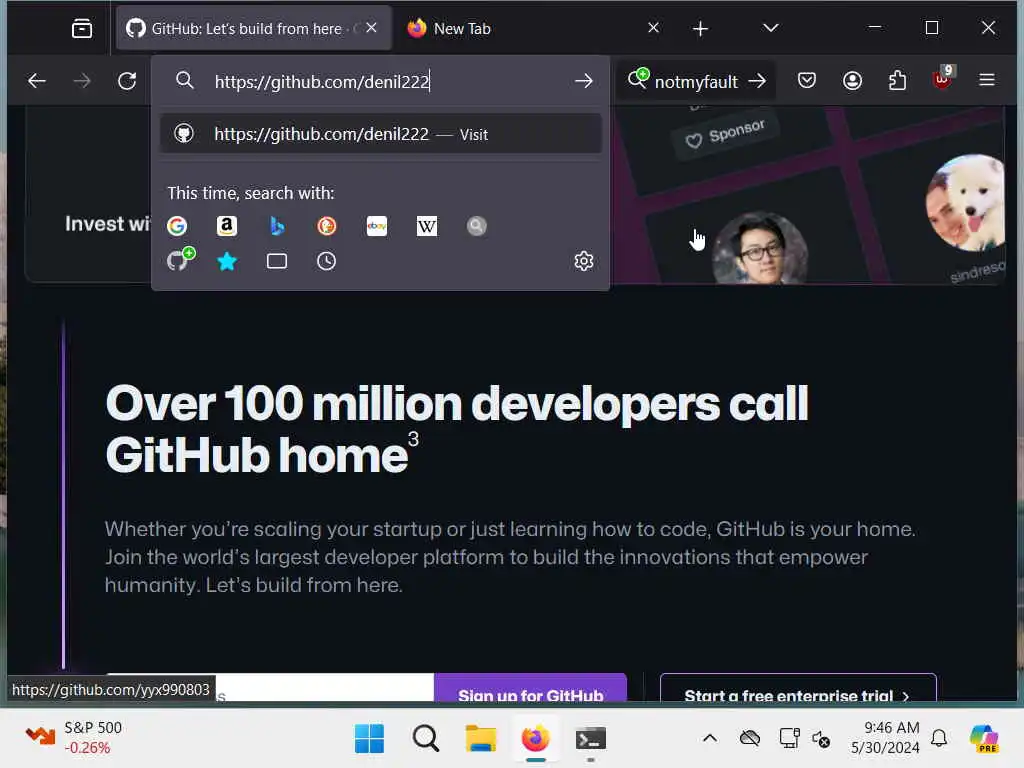This screenshot has width=1024, height=768.
Task: Open File Explorer from taskbar
Action: [x=481, y=739]
